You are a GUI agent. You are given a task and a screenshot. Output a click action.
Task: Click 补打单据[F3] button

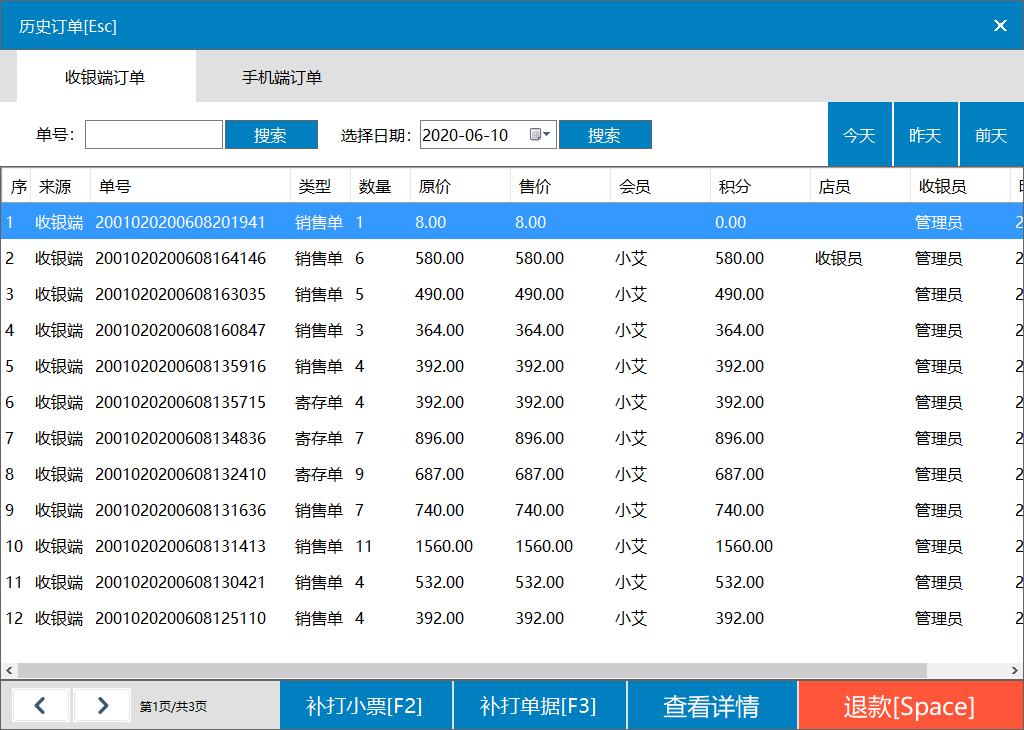click(539, 706)
